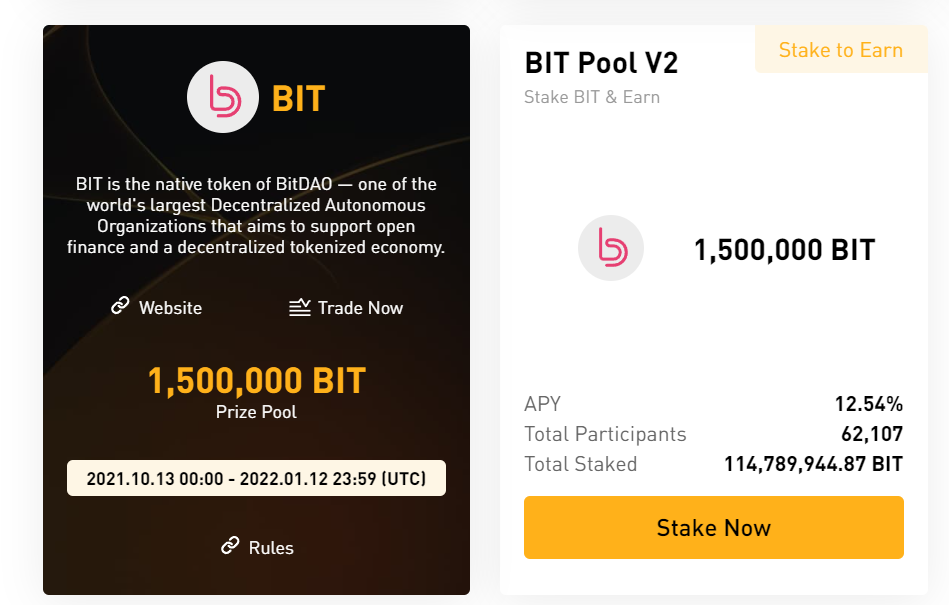This screenshot has width=949, height=605.
Task: Open the Trade Now link text
Action: [360, 308]
